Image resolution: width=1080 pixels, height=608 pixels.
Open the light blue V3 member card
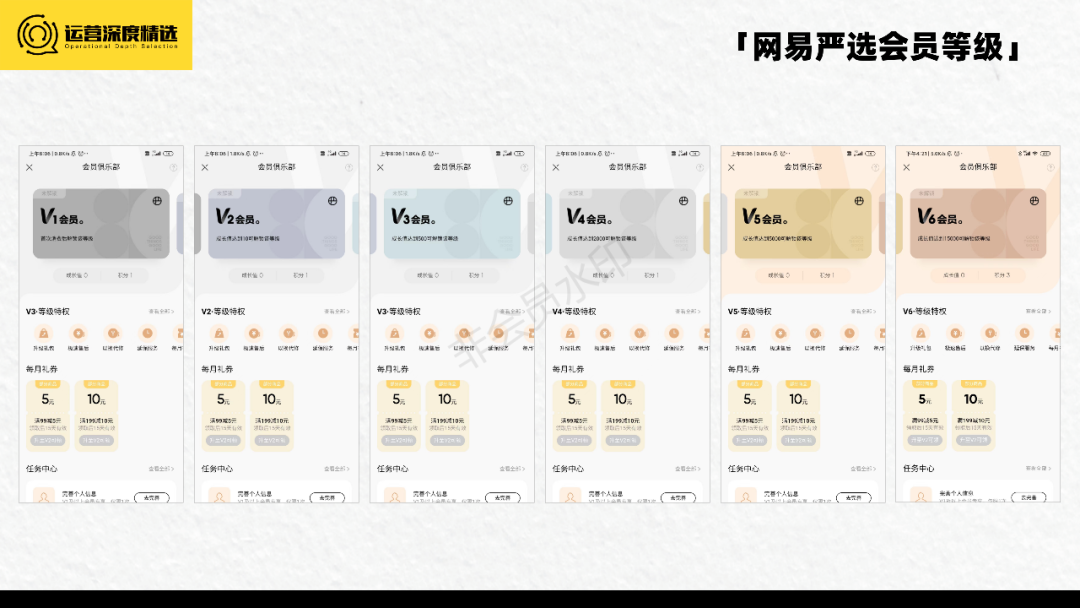[x=452, y=224]
